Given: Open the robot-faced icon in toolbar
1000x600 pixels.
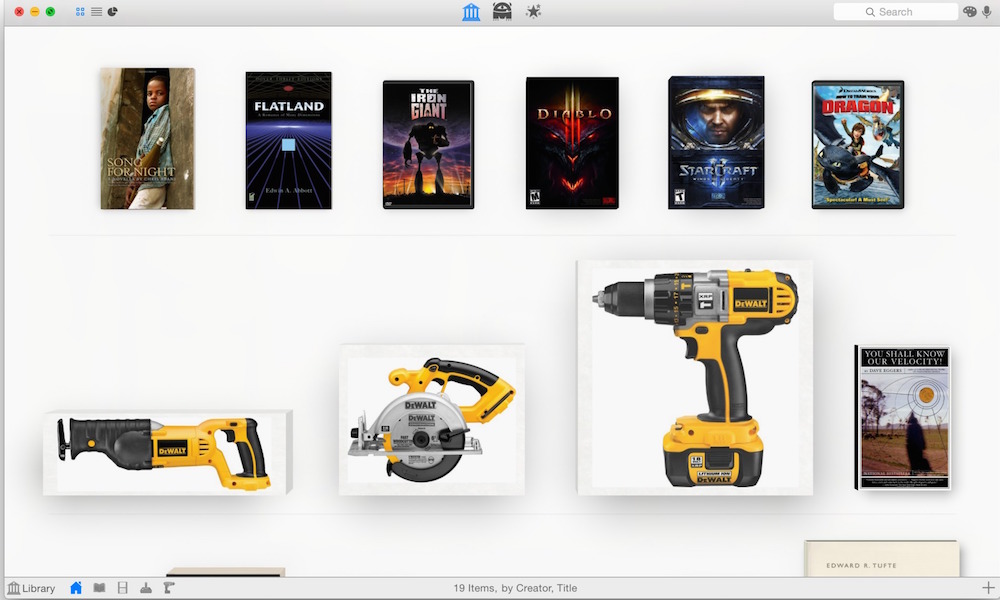Looking at the screenshot, I should pyautogui.click(x=502, y=12).
